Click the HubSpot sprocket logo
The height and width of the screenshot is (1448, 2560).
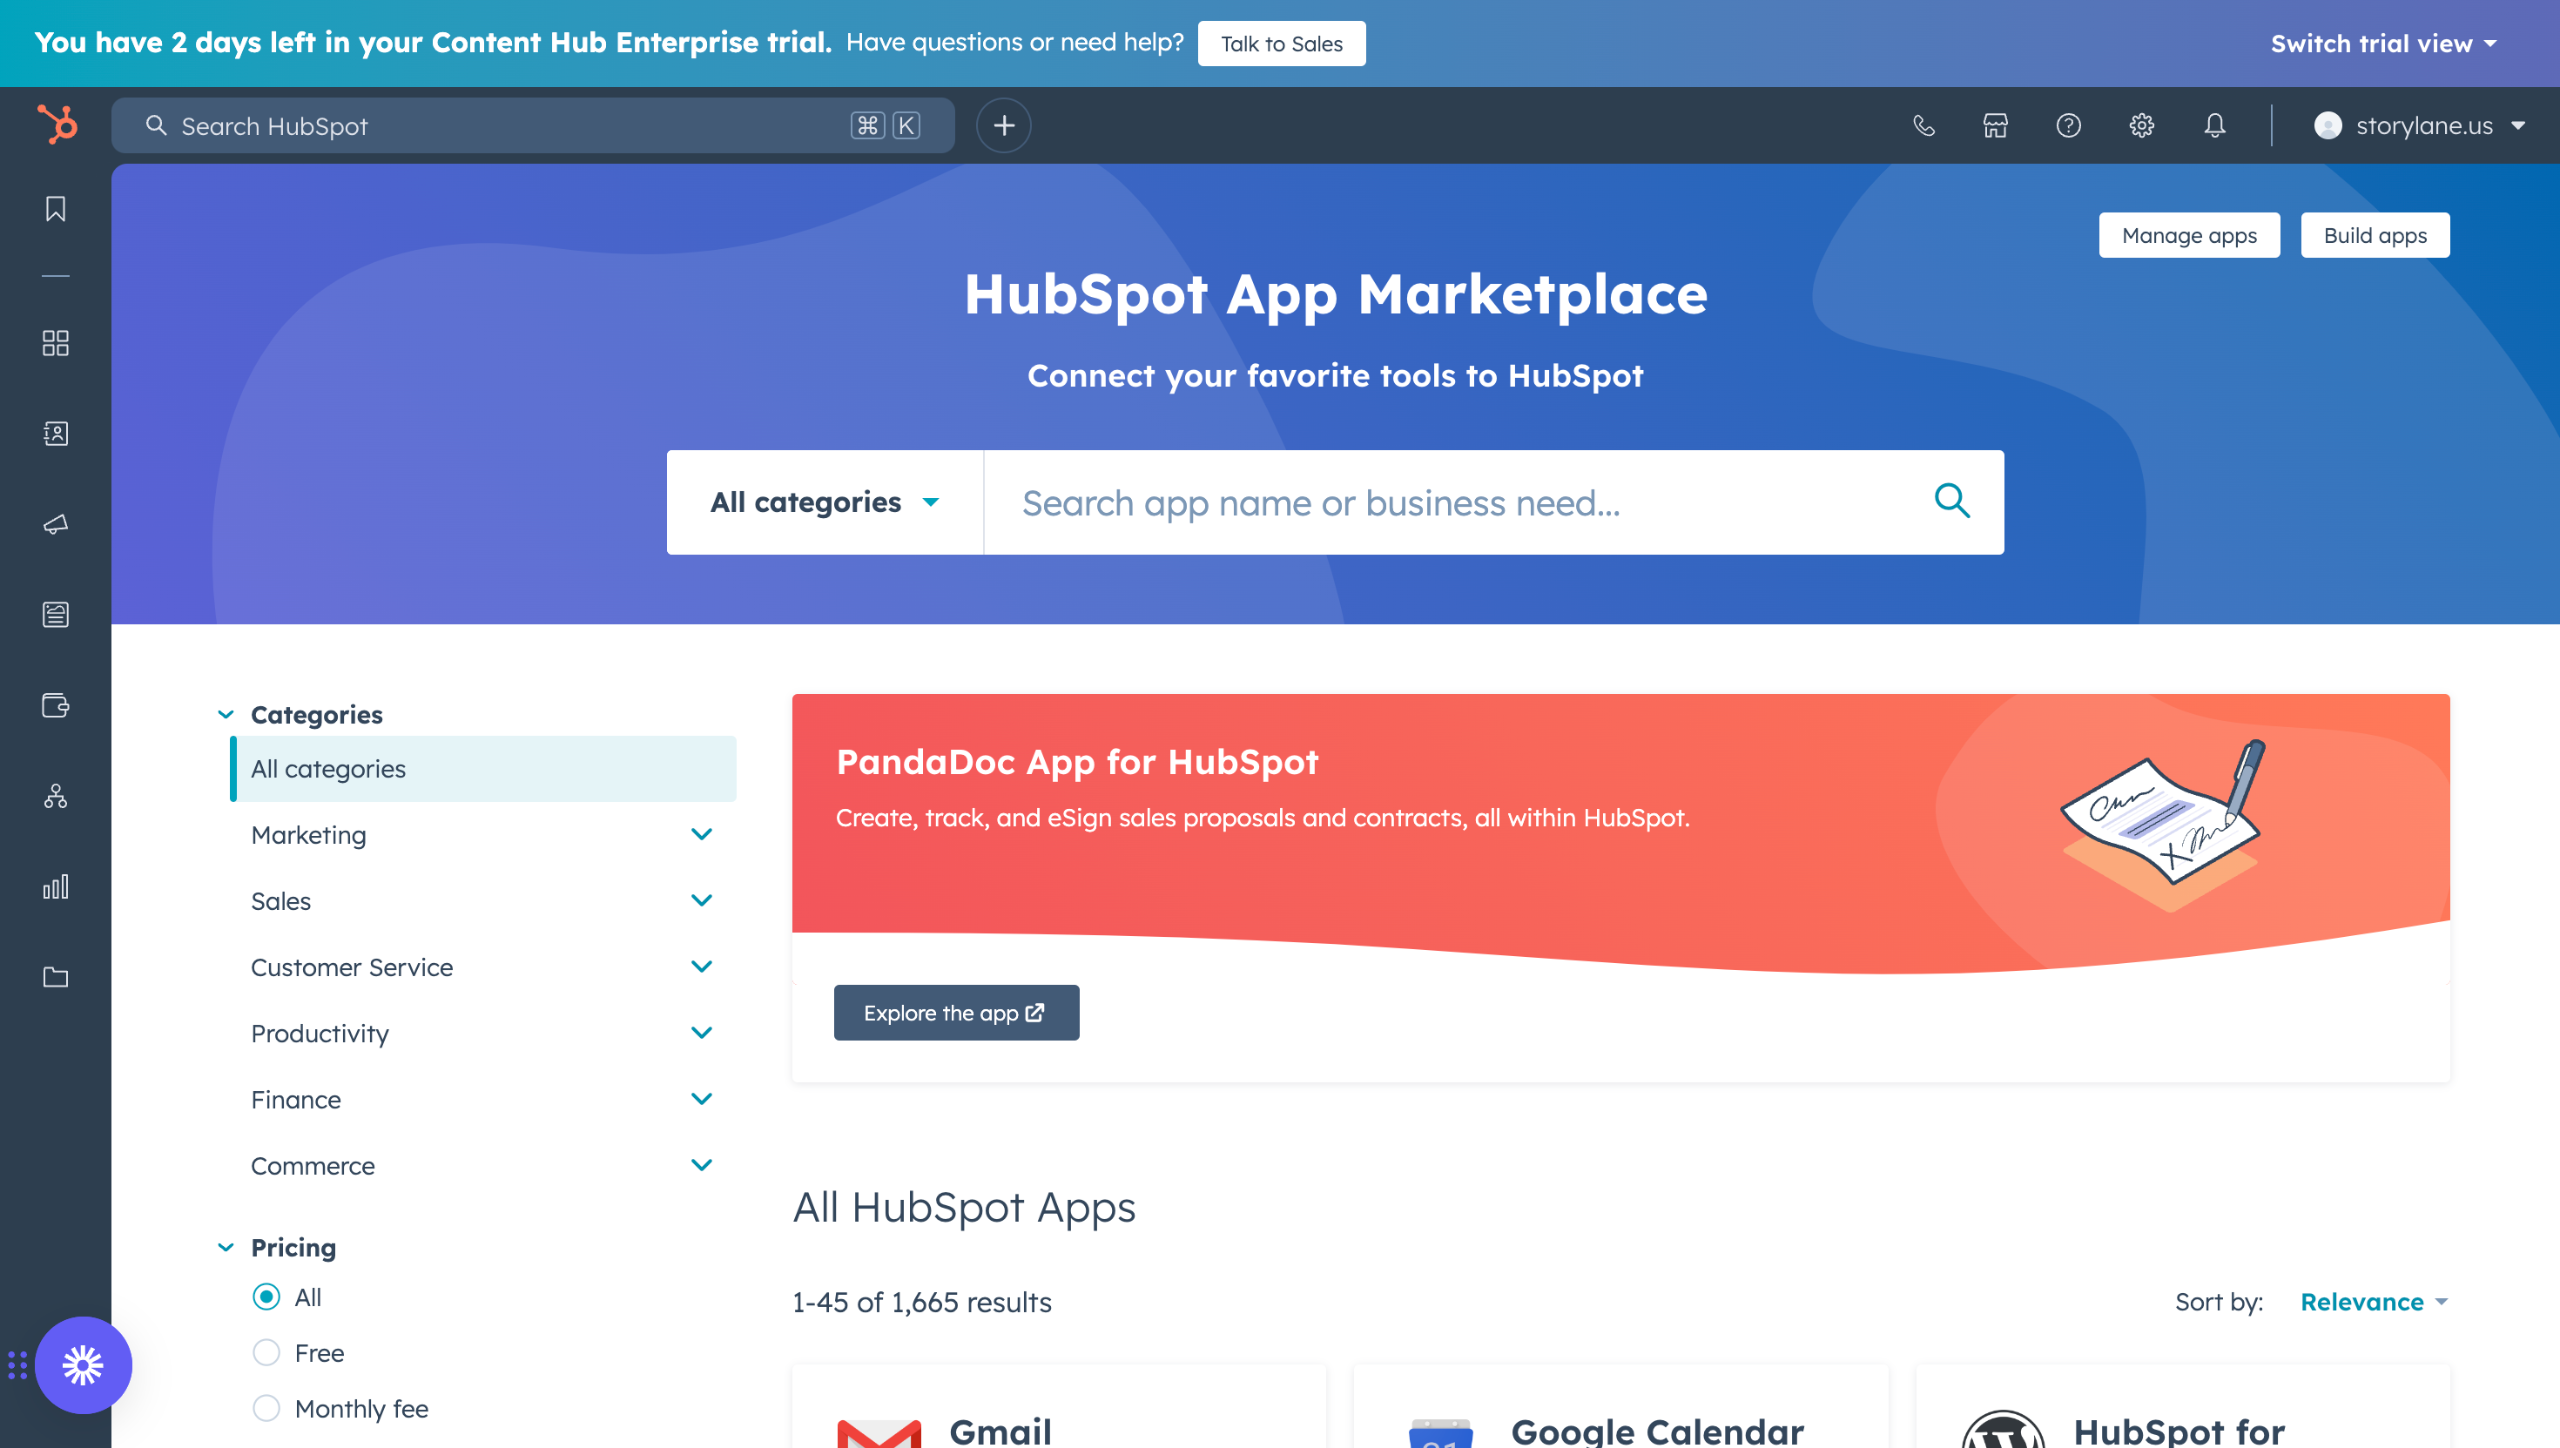[57, 125]
